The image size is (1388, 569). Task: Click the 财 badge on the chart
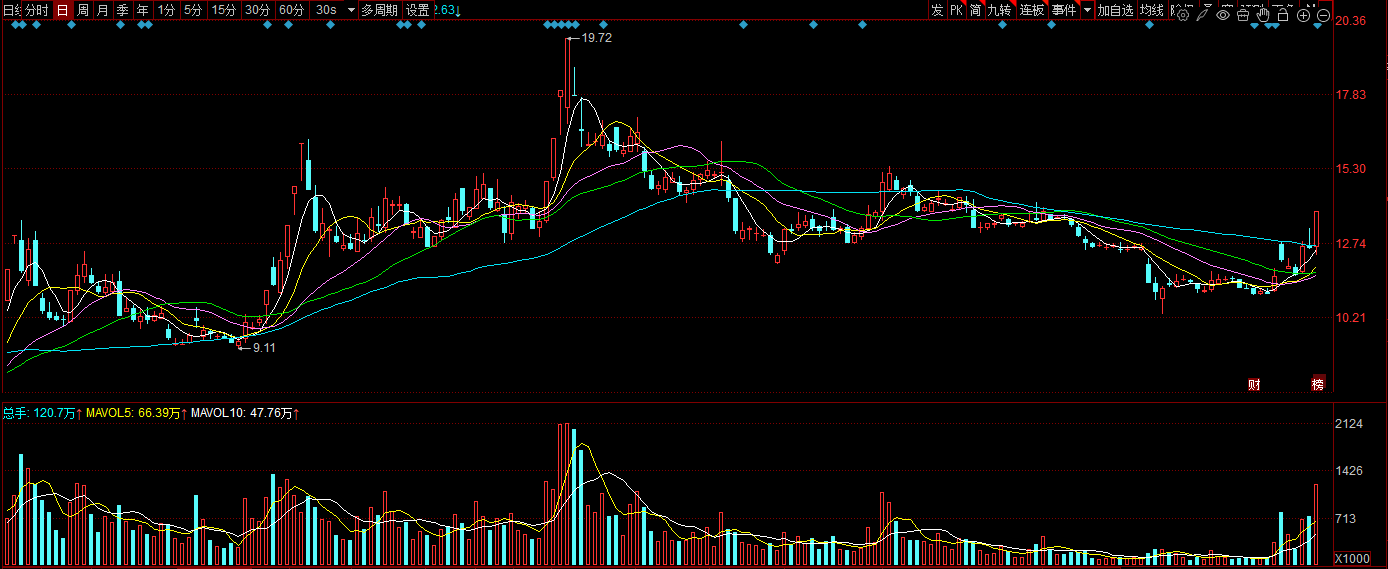pos(1254,384)
